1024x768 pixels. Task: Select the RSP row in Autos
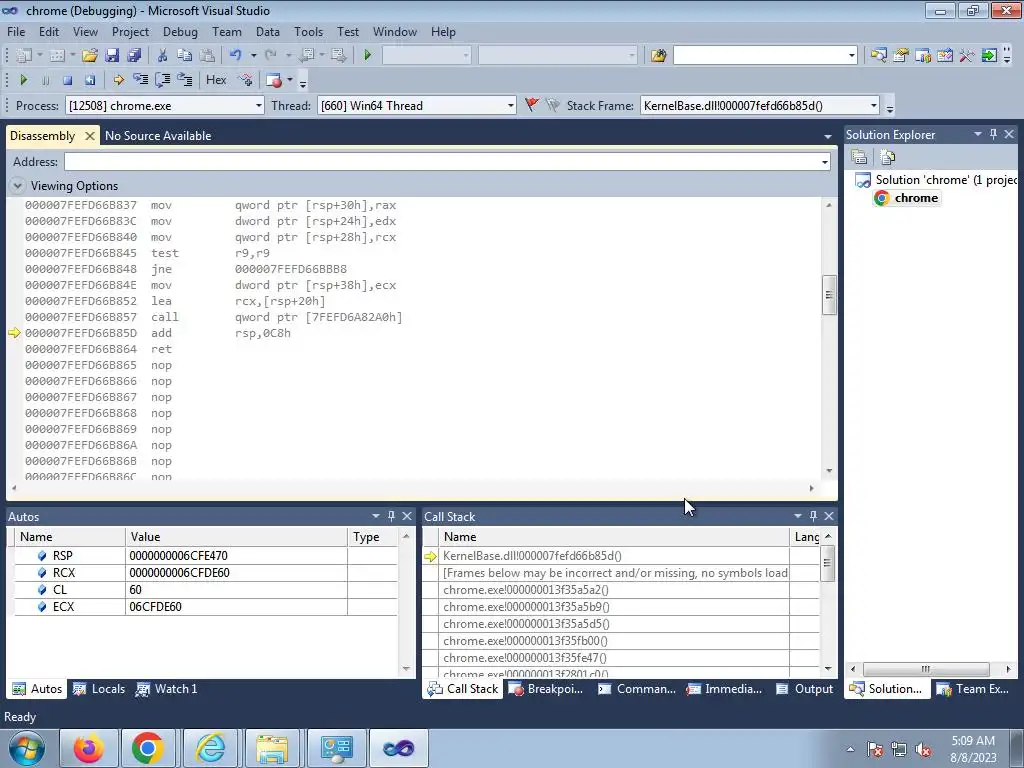coord(205,556)
